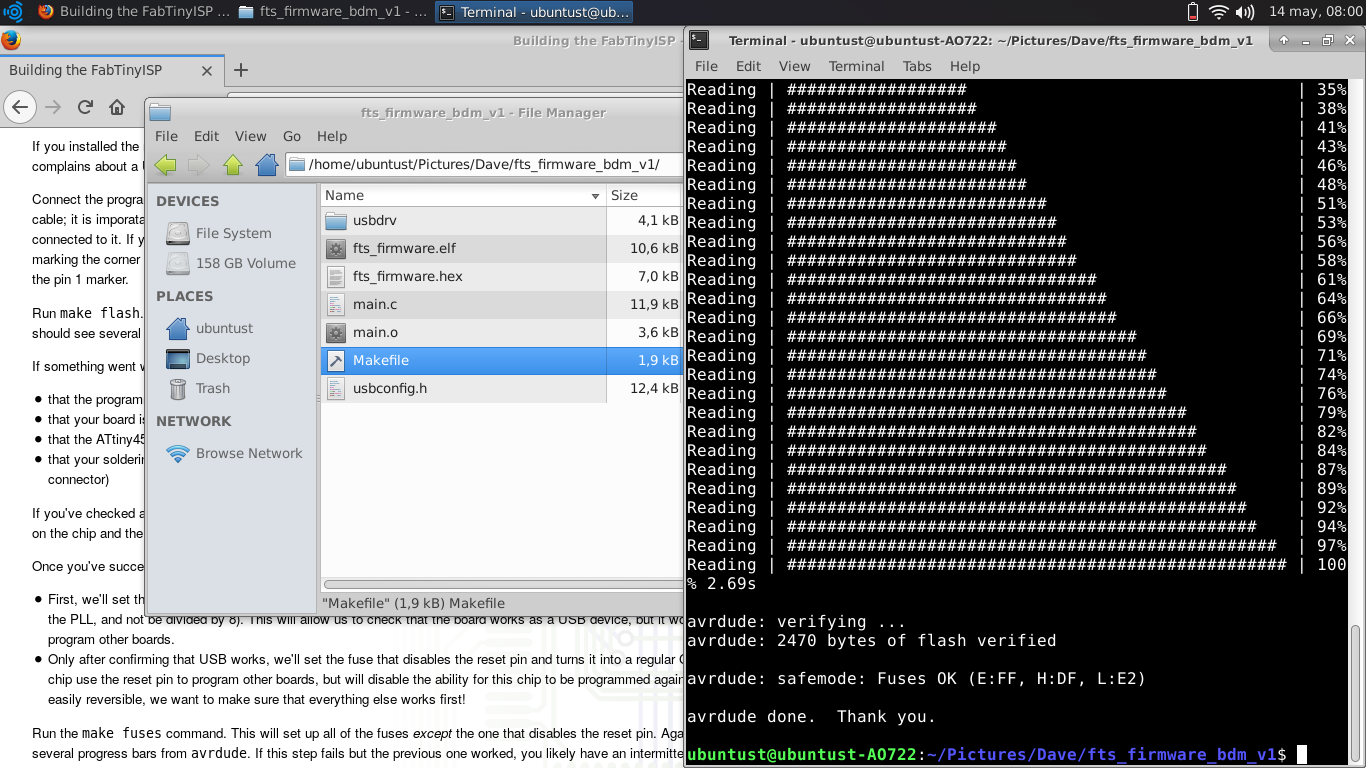Open the Wi-Fi network indicator
The height and width of the screenshot is (768, 1366).
1218,12
